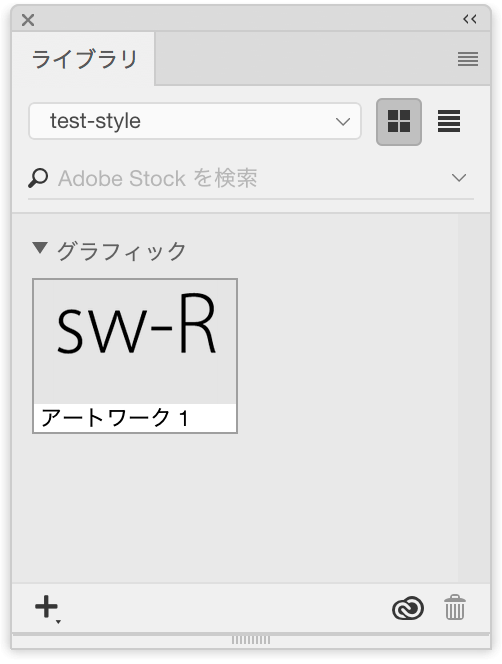
Task: Select the sw-R graphic thumbnail
Action: coord(135,341)
